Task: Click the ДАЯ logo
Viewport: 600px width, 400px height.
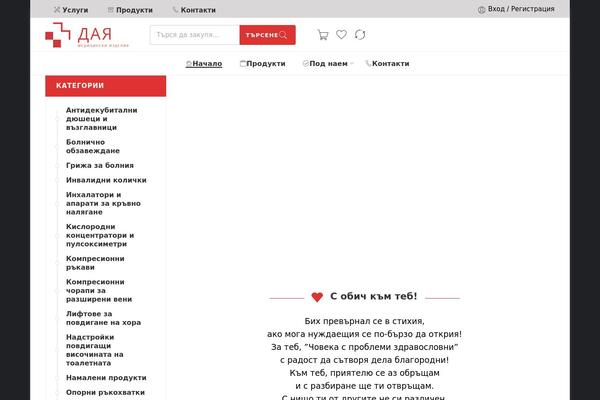Action: click(87, 35)
